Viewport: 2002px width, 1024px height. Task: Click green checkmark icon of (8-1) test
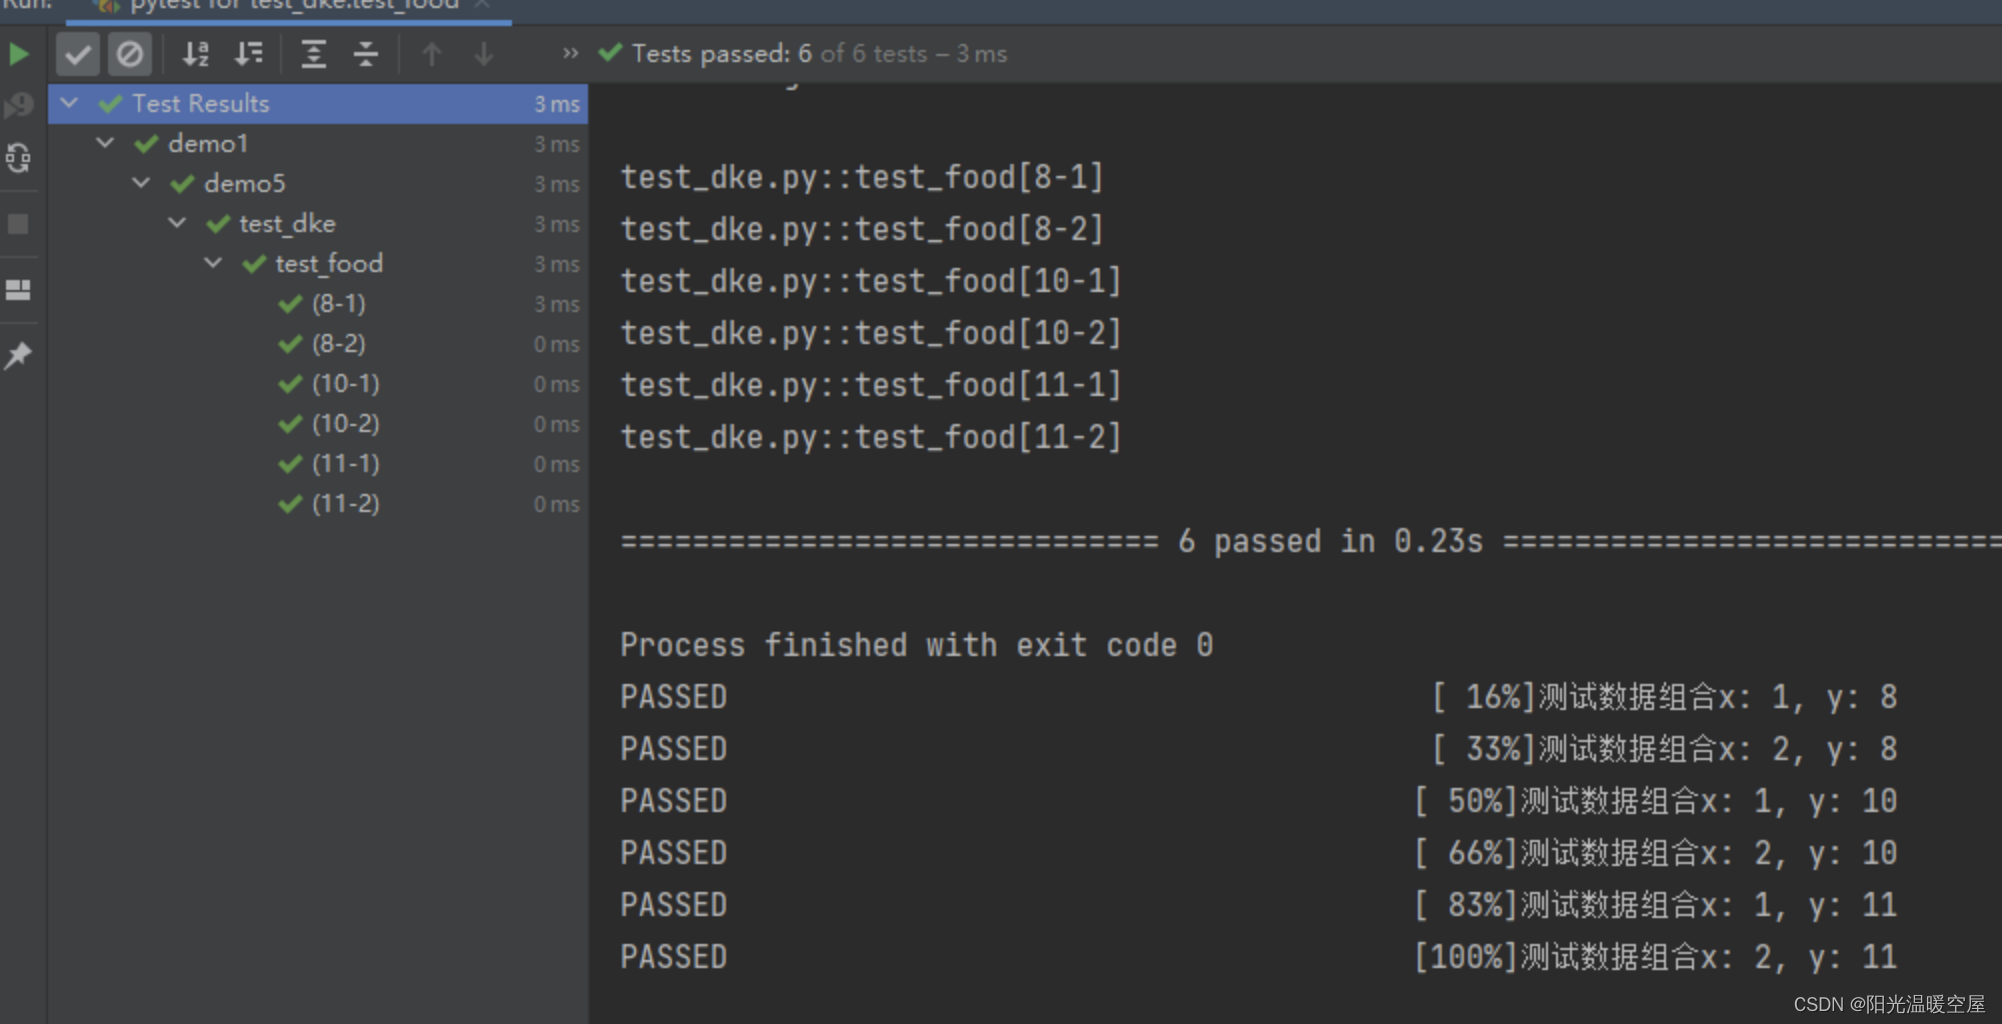click(x=290, y=304)
